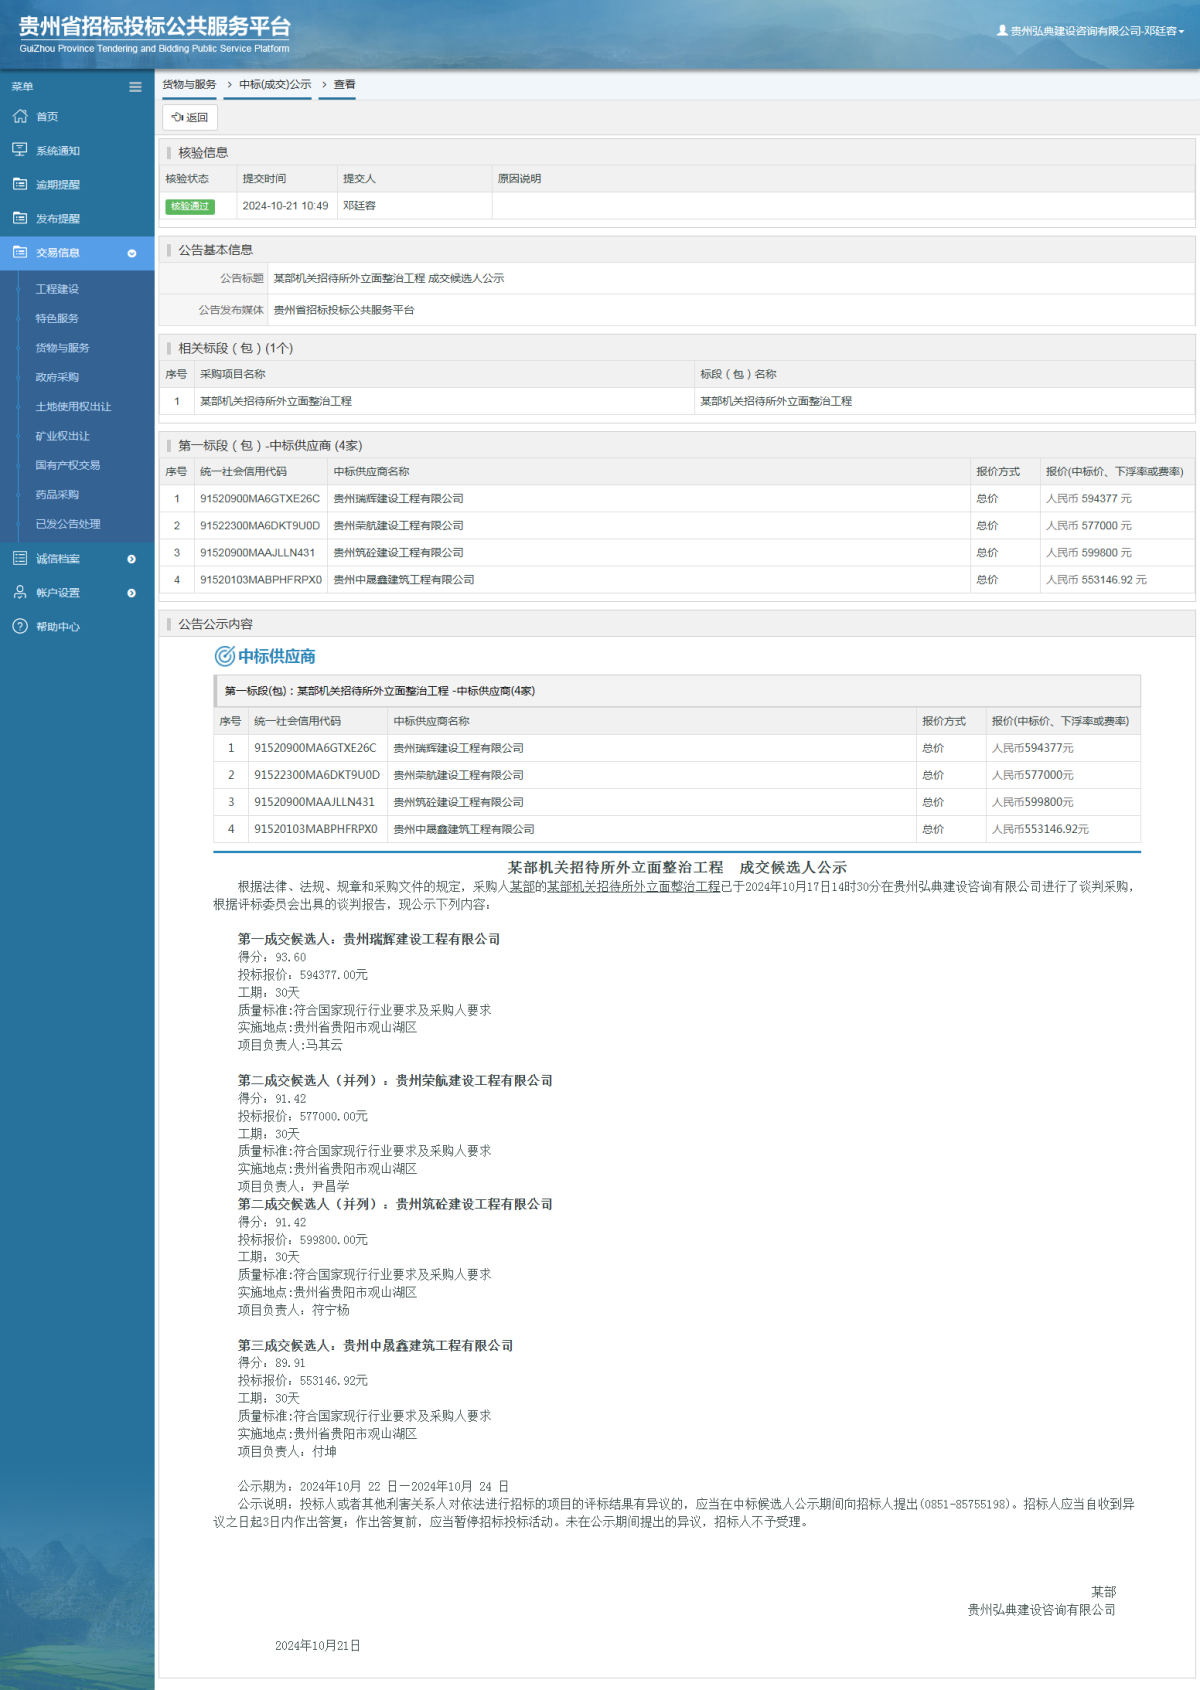Open 逾期提醒 menu item

click(x=58, y=185)
